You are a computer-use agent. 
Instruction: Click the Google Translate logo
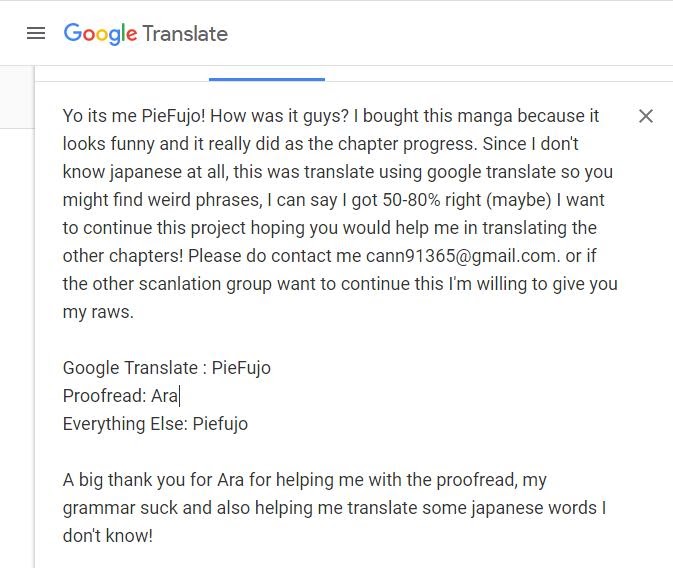click(x=146, y=33)
